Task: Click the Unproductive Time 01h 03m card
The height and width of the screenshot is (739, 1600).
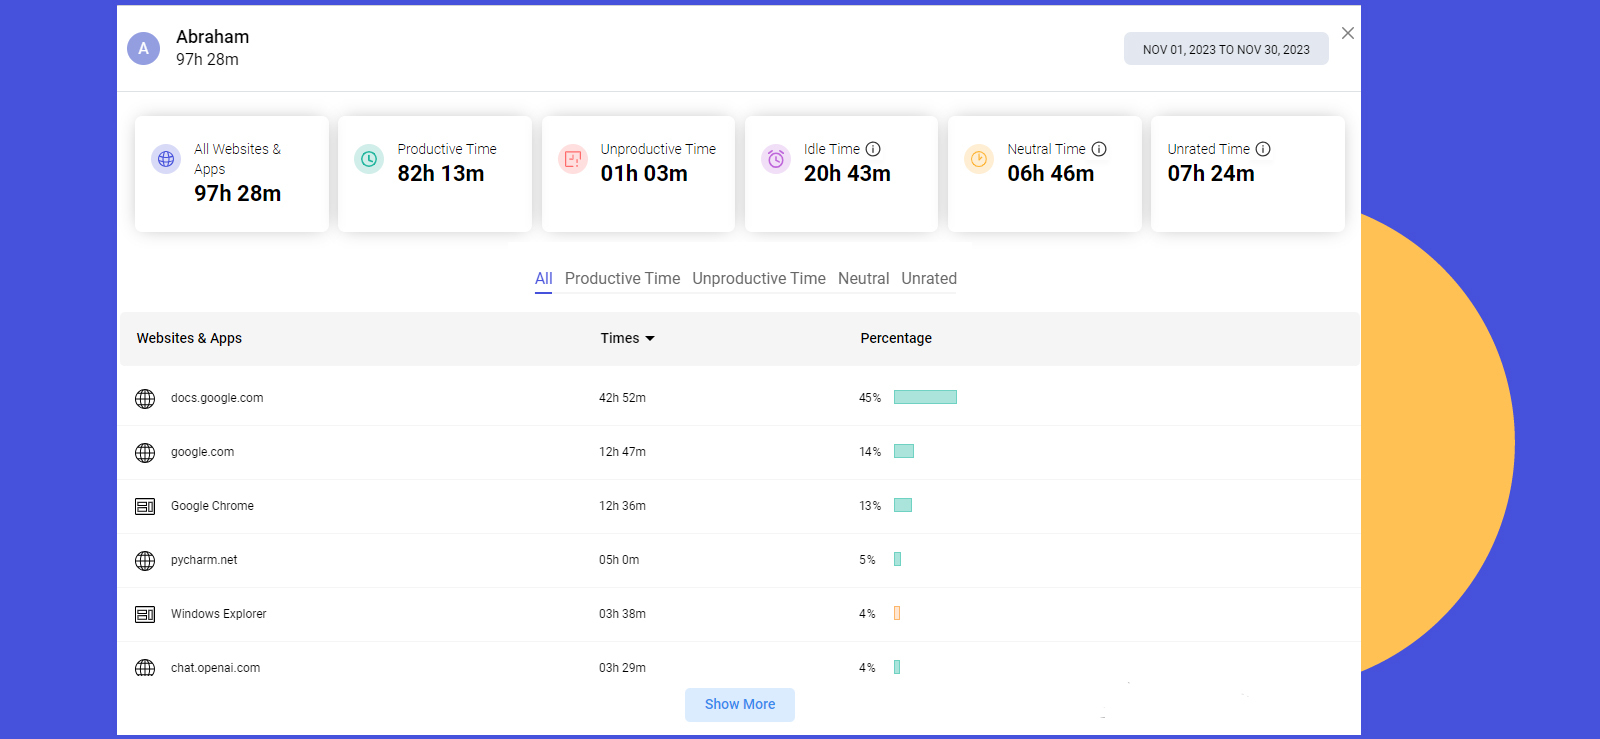Action: pos(638,174)
